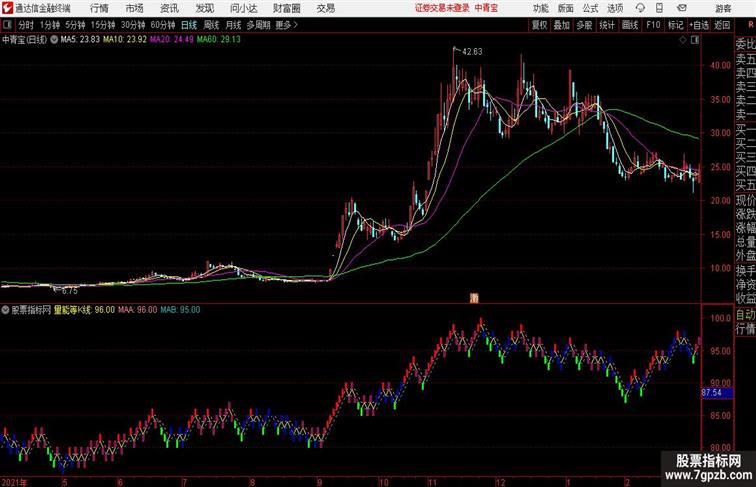Open the 选项 menu

pos(615,8)
